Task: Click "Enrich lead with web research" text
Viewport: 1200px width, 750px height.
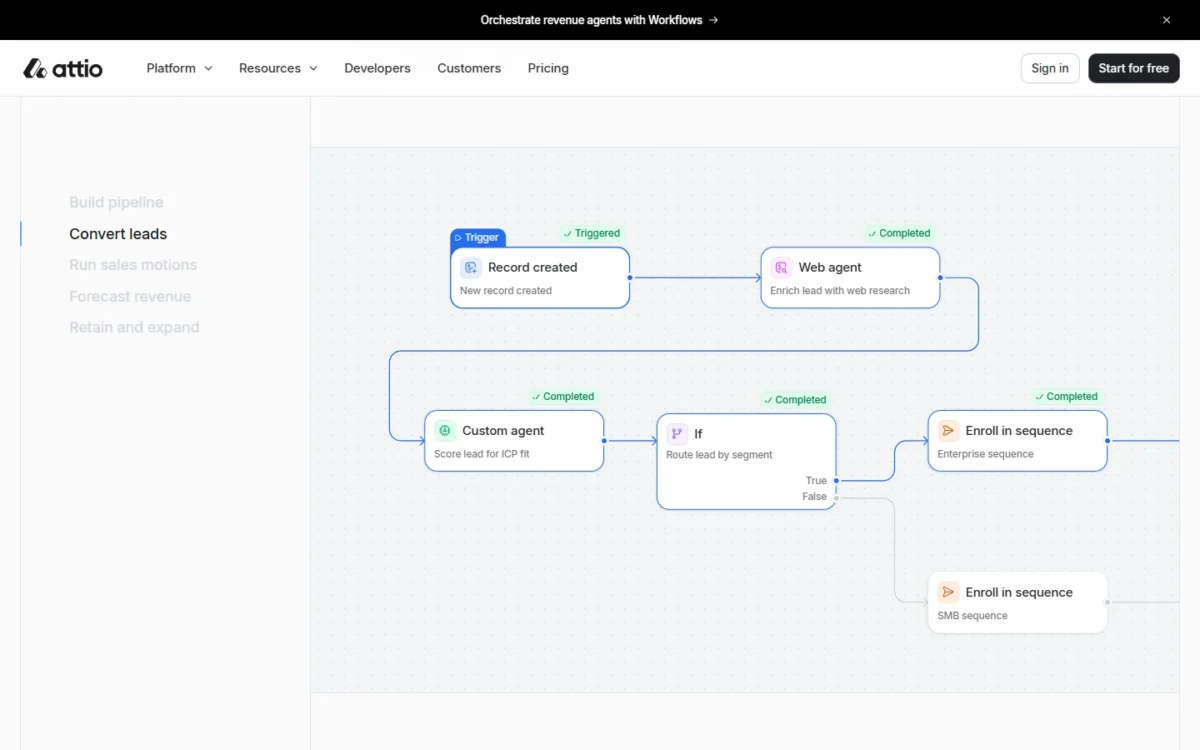Action: tap(840, 291)
